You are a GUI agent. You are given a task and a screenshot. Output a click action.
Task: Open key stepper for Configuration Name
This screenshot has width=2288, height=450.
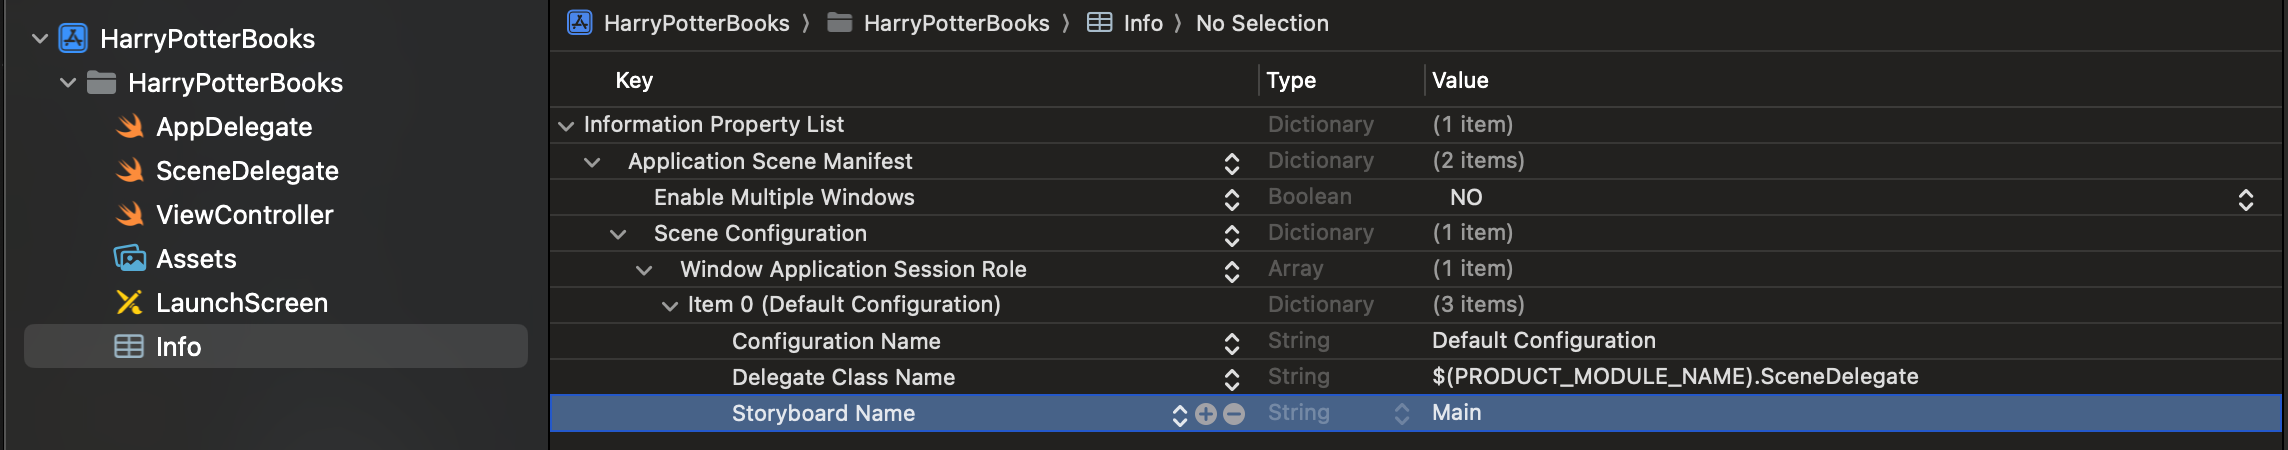pyautogui.click(x=1232, y=343)
